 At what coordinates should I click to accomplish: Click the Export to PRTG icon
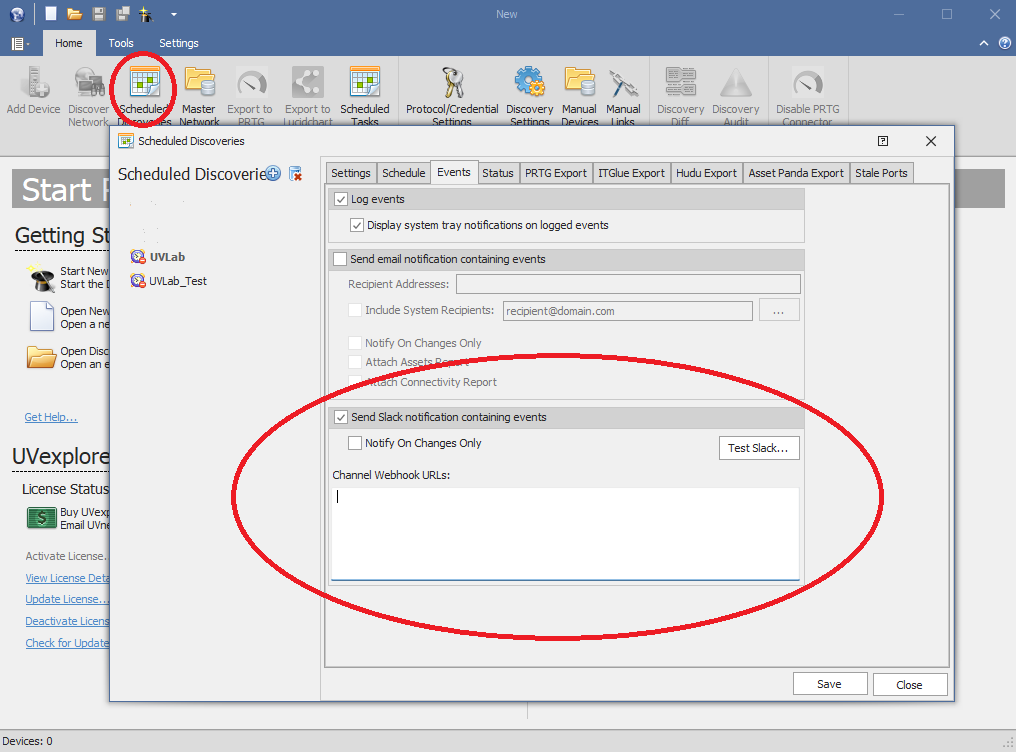(251, 82)
